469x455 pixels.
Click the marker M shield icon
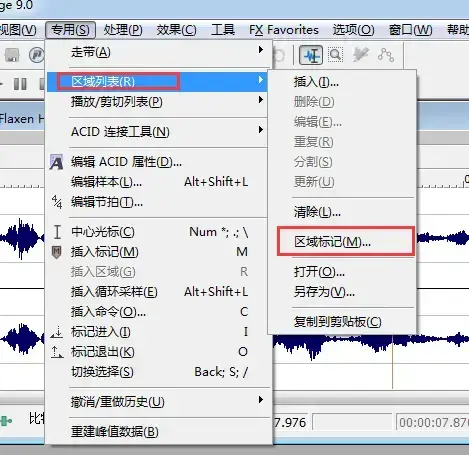(57, 252)
